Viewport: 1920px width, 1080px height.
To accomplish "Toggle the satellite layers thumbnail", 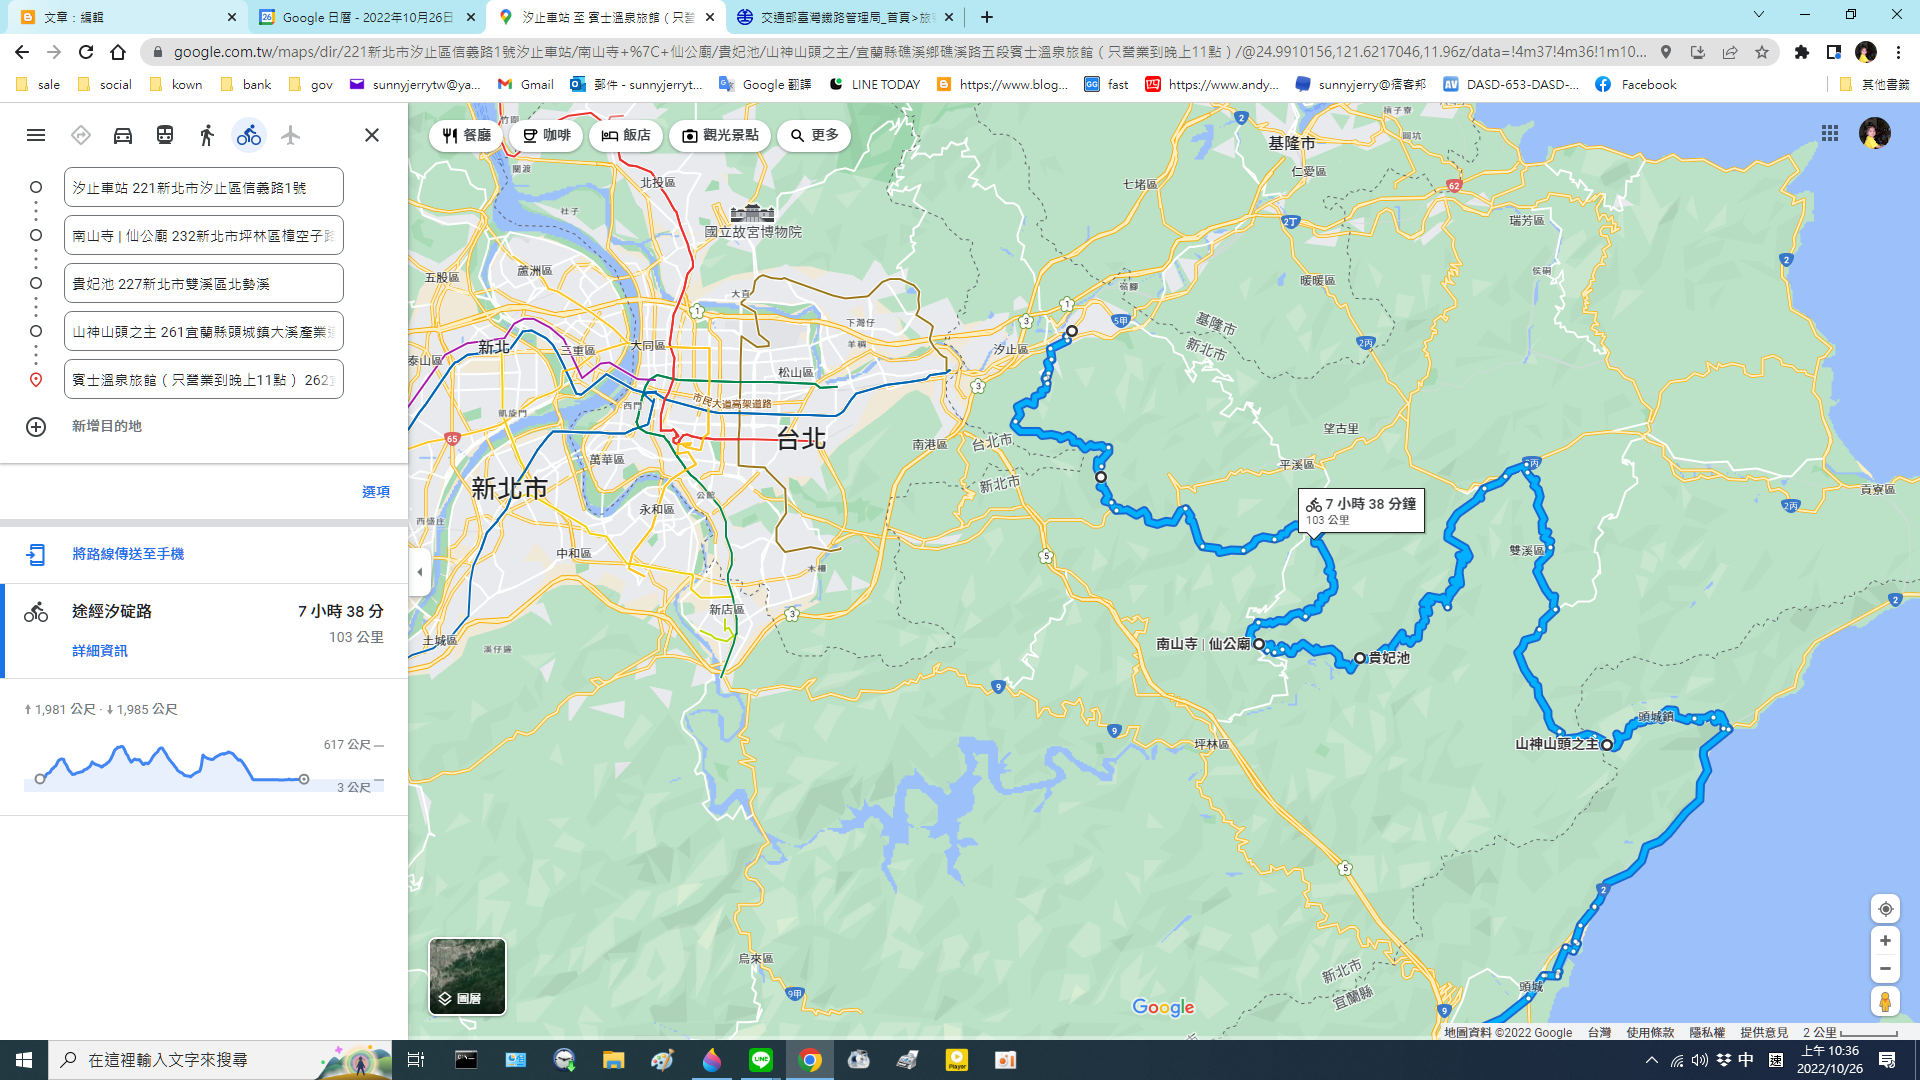I will (467, 976).
